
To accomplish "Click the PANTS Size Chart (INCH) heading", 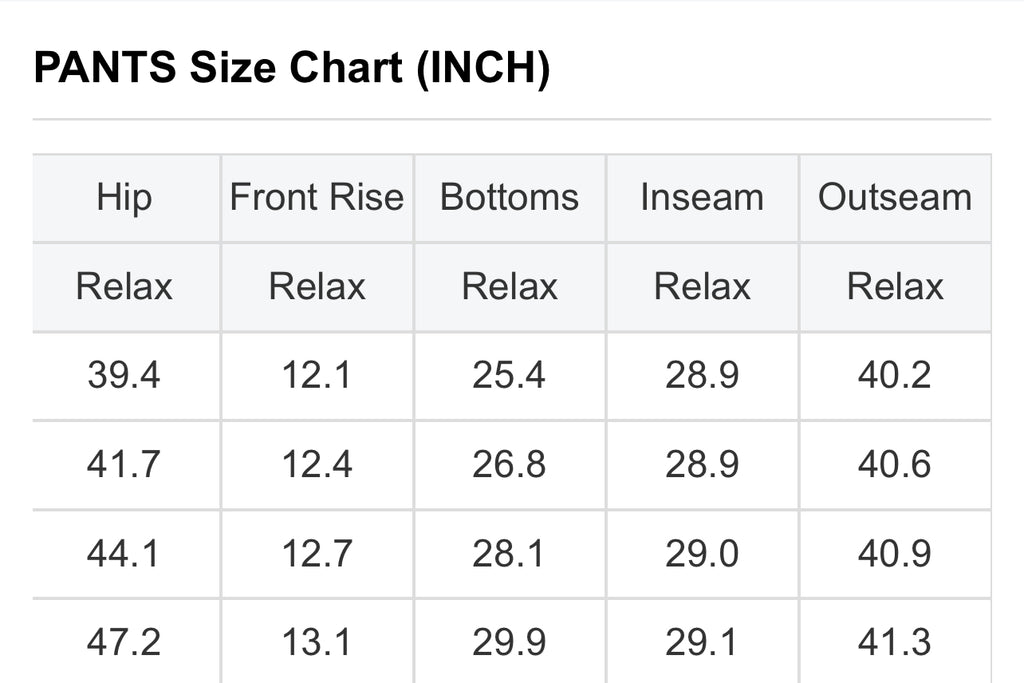I will click(291, 69).
